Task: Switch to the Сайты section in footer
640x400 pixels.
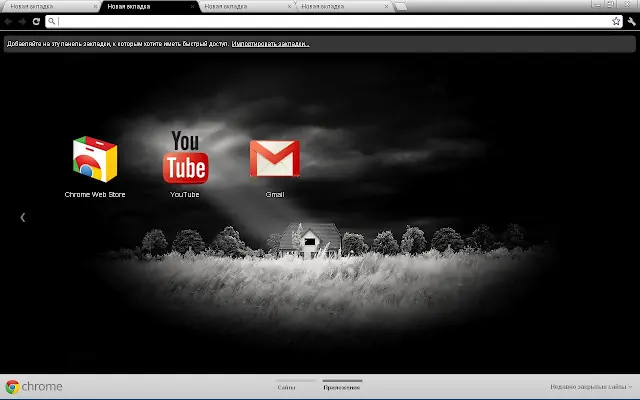Action: pyautogui.click(x=286, y=387)
